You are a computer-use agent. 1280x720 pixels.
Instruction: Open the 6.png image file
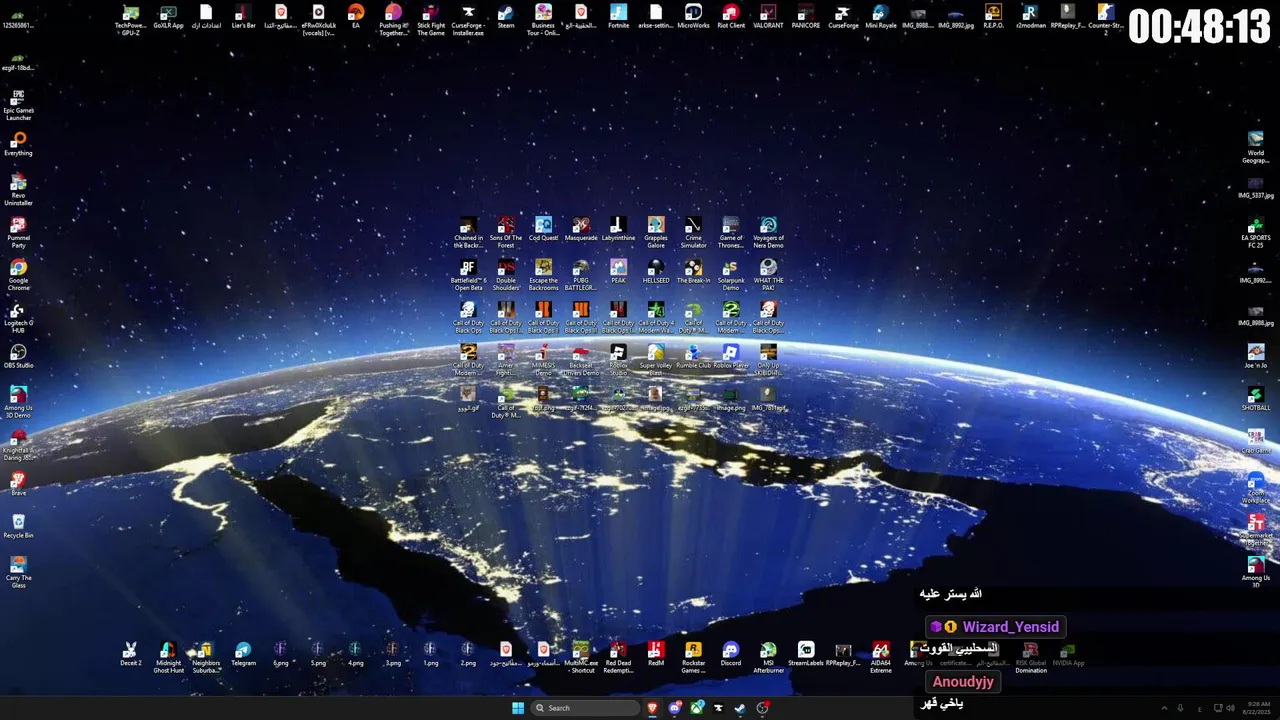click(x=281, y=654)
